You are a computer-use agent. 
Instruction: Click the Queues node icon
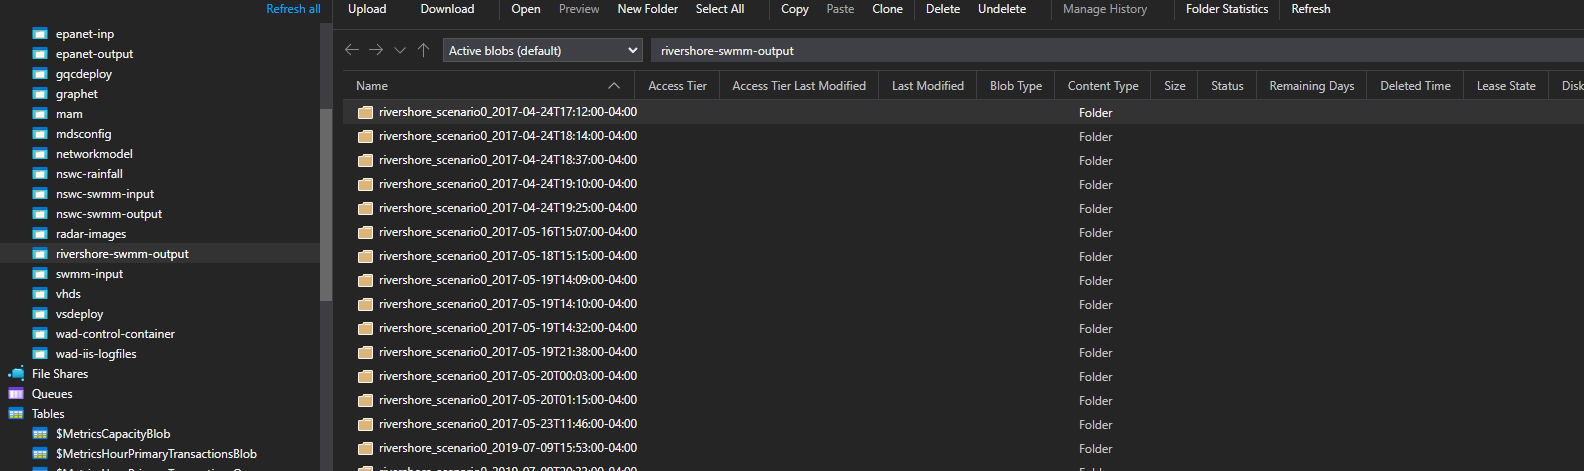tap(16, 394)
